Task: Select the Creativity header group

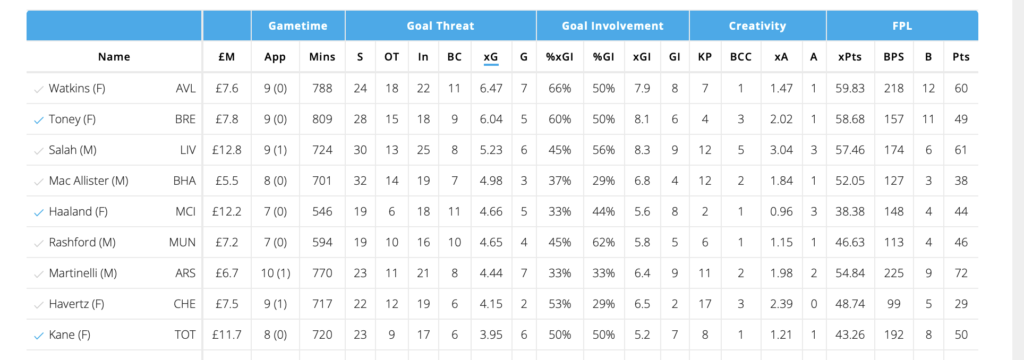Action: 758,26
